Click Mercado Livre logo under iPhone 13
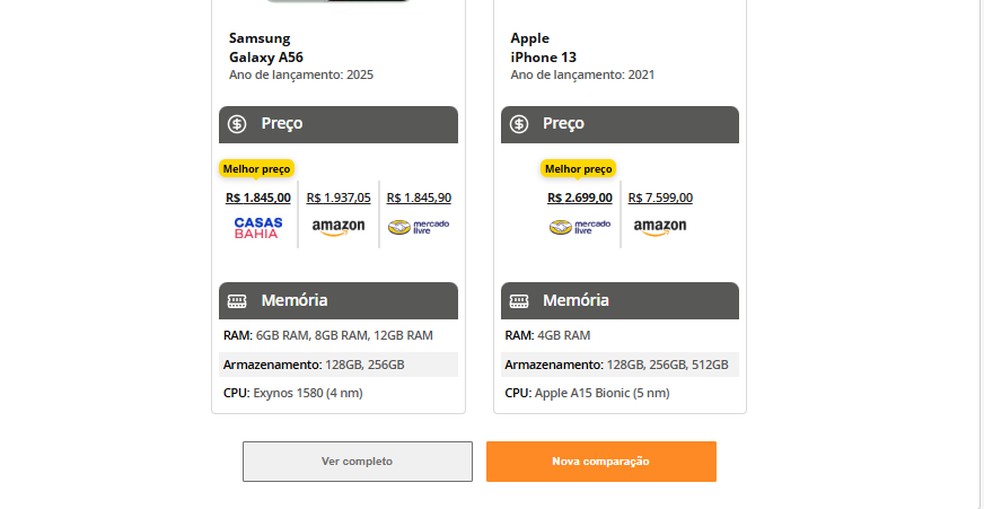The height and width of the screenshot is (509, 984). click(580, 227)
